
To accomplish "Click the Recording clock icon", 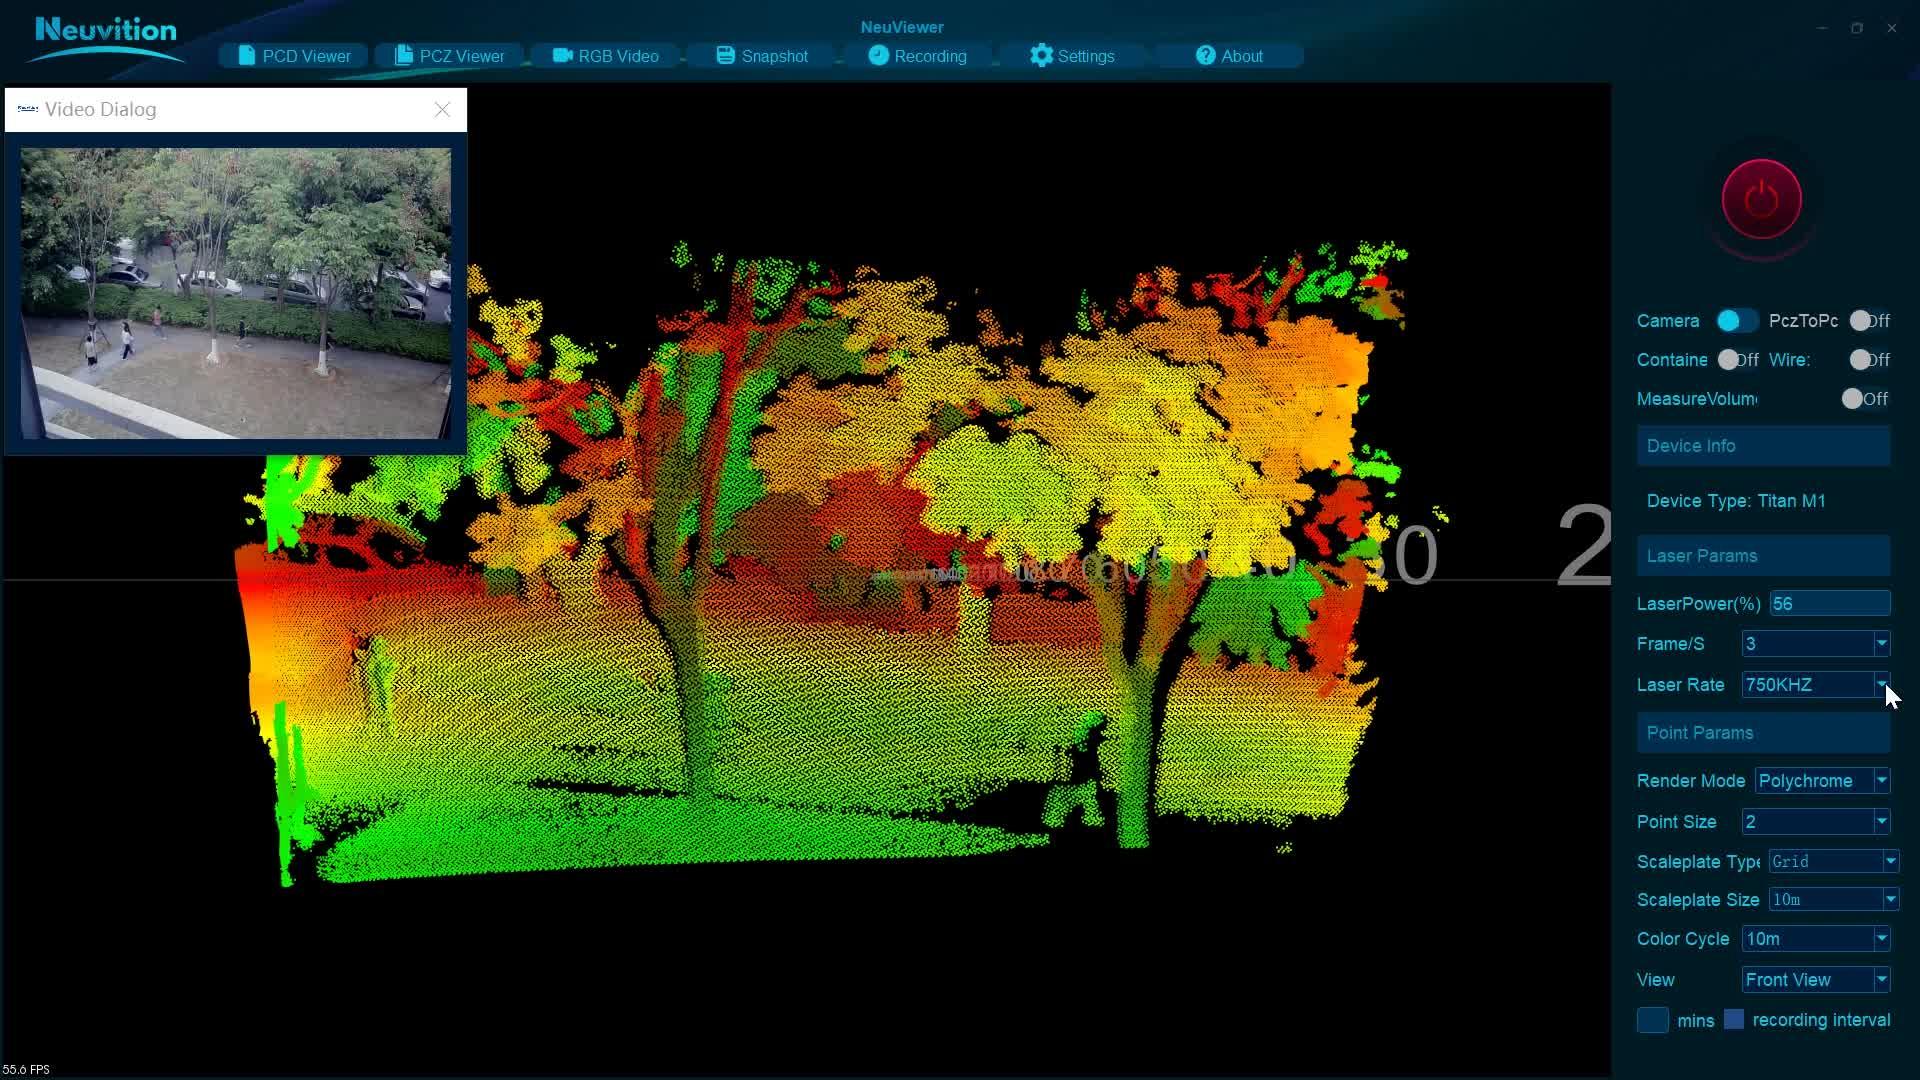I will (878, 56).
